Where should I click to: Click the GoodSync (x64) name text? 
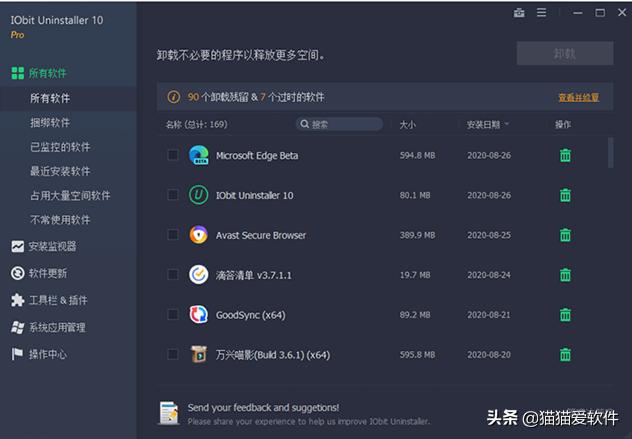(251, 315)
